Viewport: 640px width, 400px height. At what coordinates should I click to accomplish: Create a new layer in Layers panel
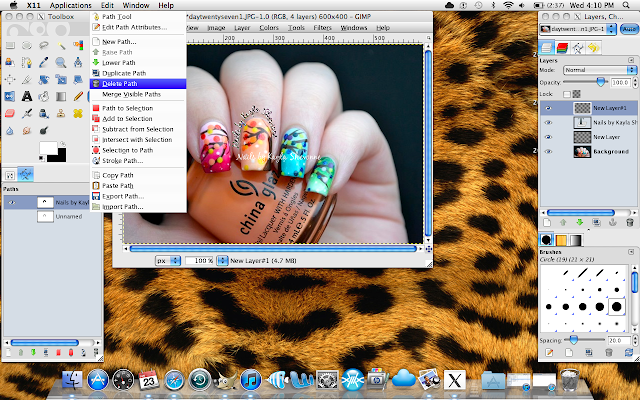[x=547, y=222]
